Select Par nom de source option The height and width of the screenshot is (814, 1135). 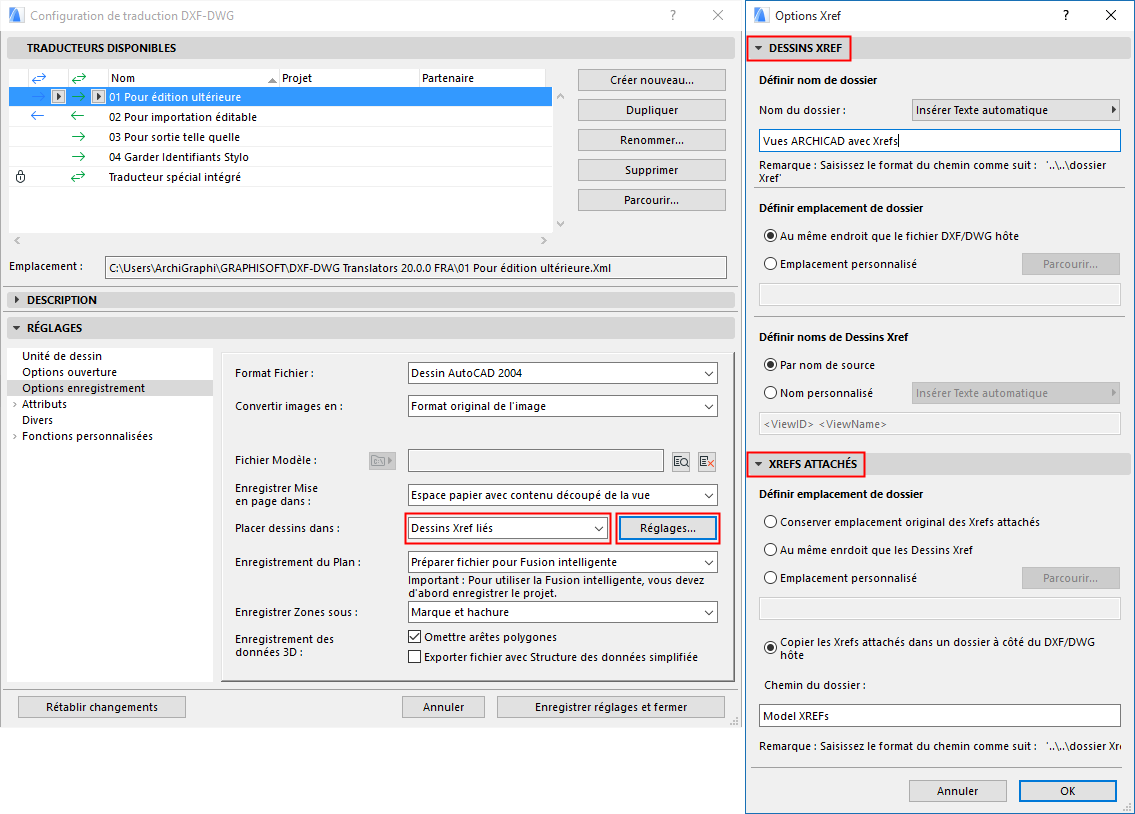(x=771, y=365)
